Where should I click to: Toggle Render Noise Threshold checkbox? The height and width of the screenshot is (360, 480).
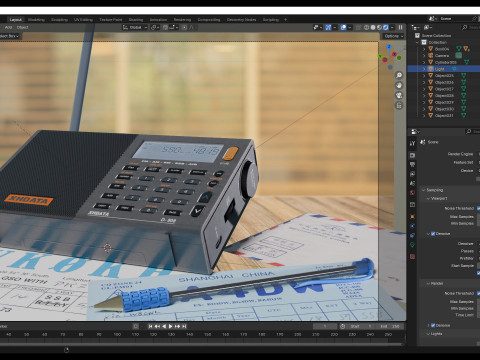pyautogui.click(x=479, y=293)
